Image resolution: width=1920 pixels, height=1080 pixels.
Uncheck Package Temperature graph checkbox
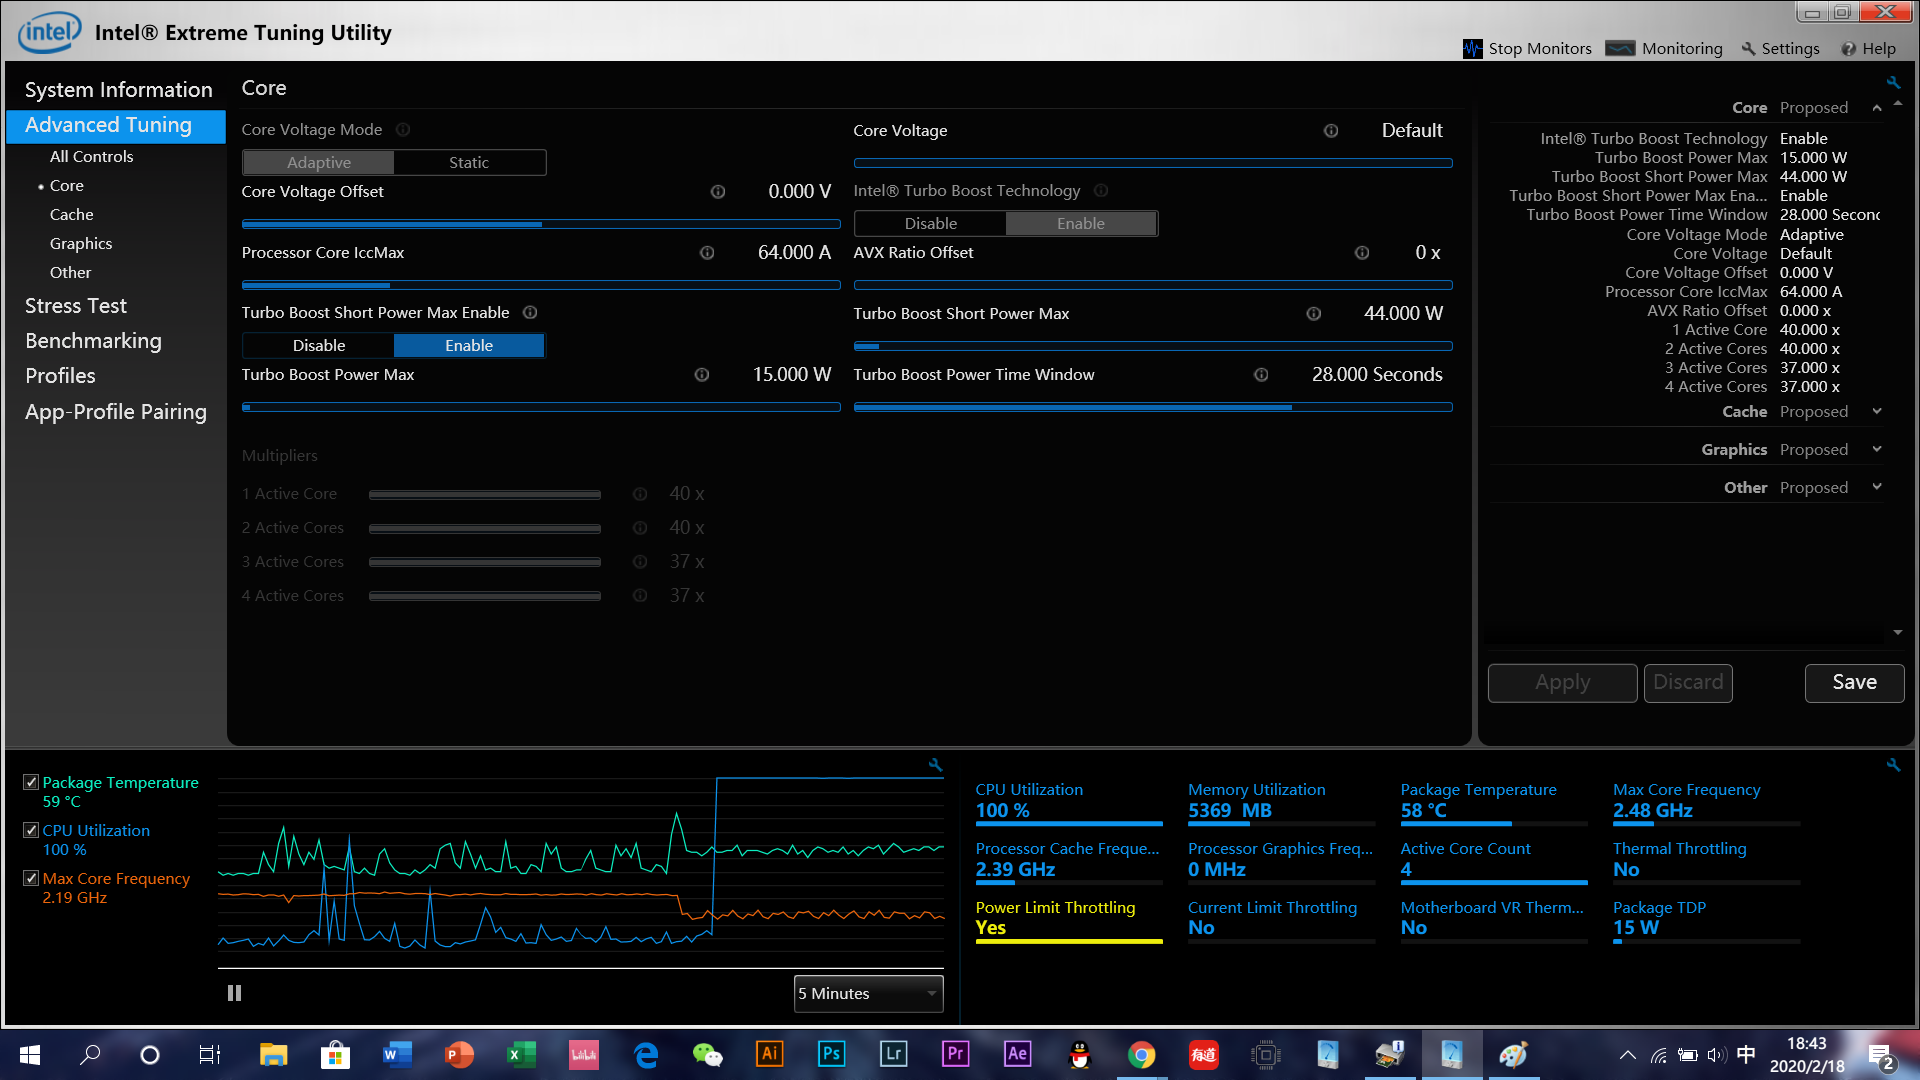point(31,782)
